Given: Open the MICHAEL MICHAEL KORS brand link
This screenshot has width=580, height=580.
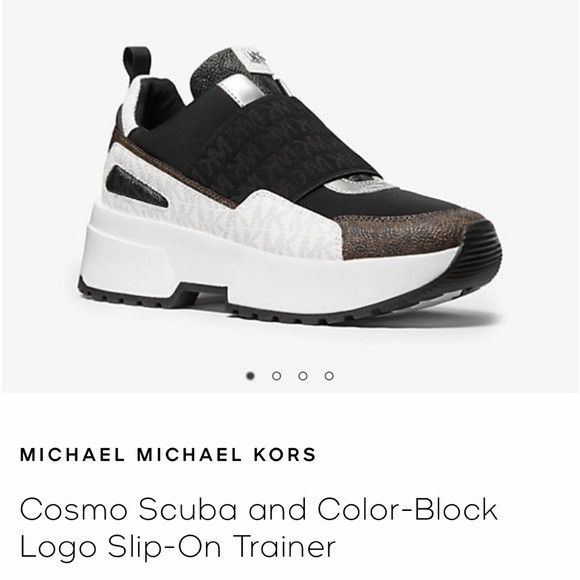Looking at the screenshot, I should (168, 455).
